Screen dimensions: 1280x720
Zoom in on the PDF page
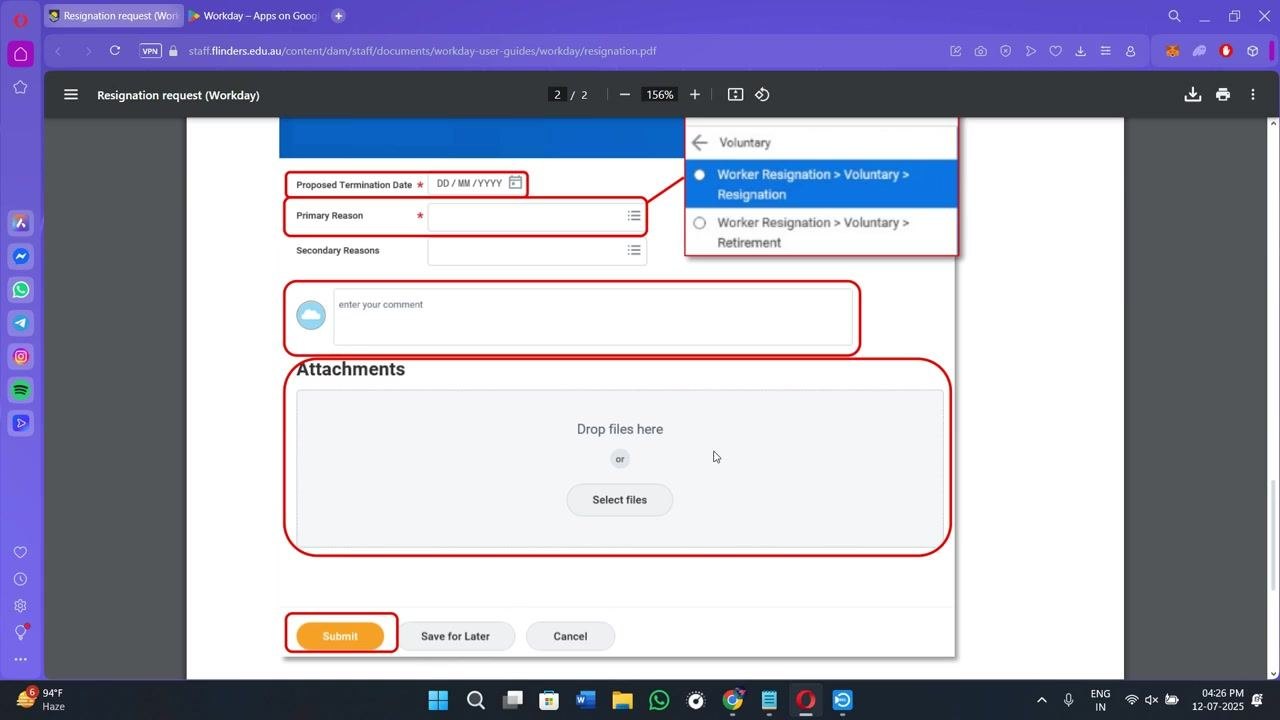point(695,95)
